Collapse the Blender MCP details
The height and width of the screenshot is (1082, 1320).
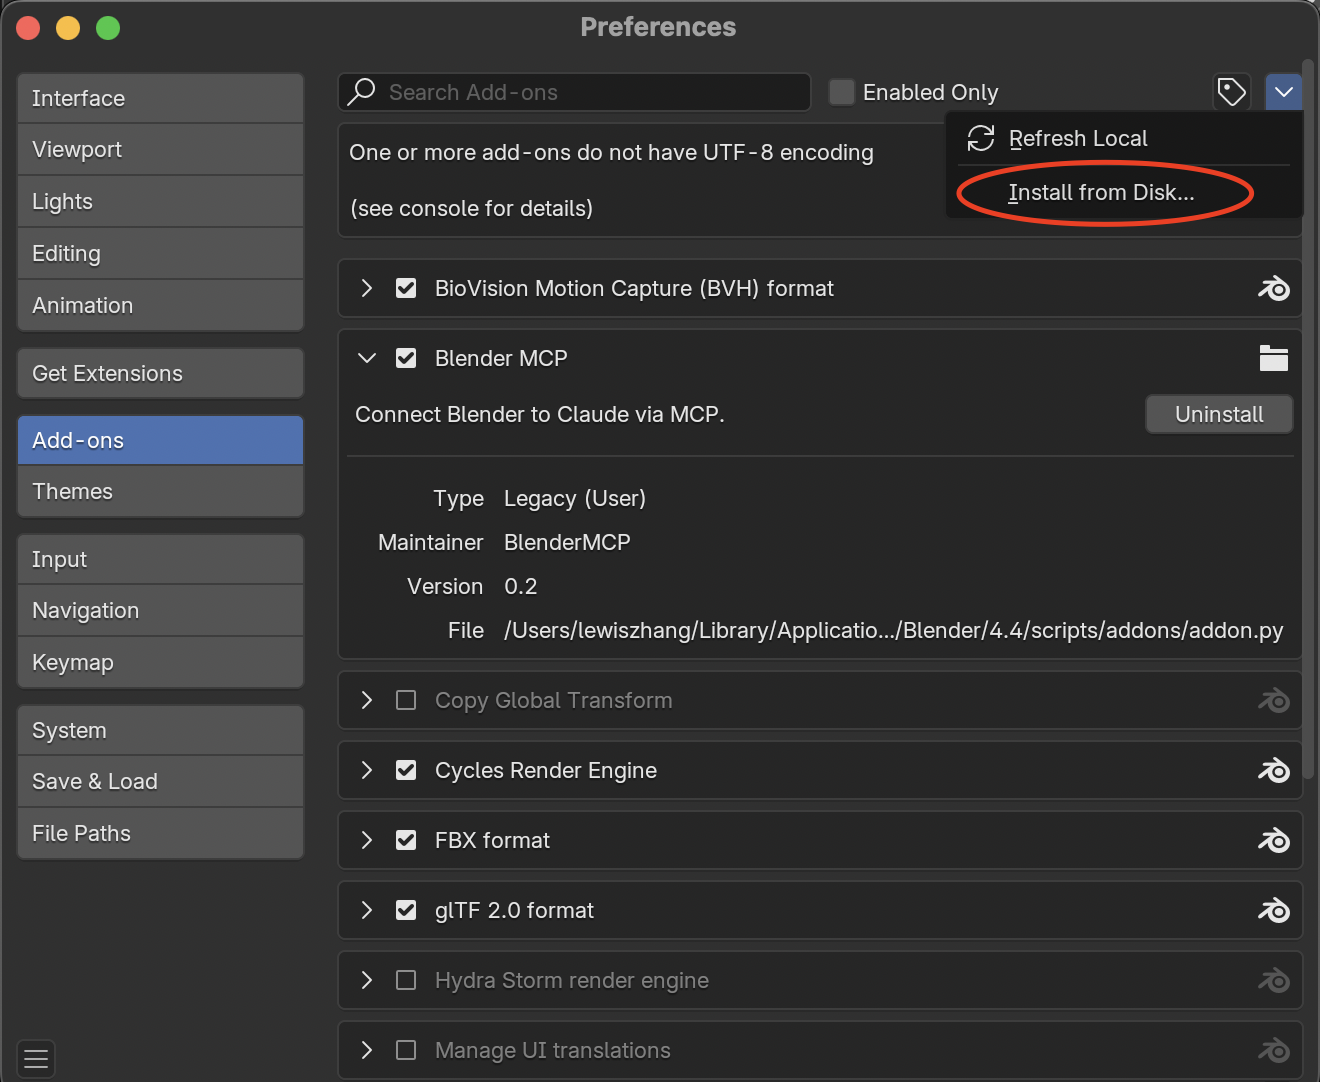point(367,358)
